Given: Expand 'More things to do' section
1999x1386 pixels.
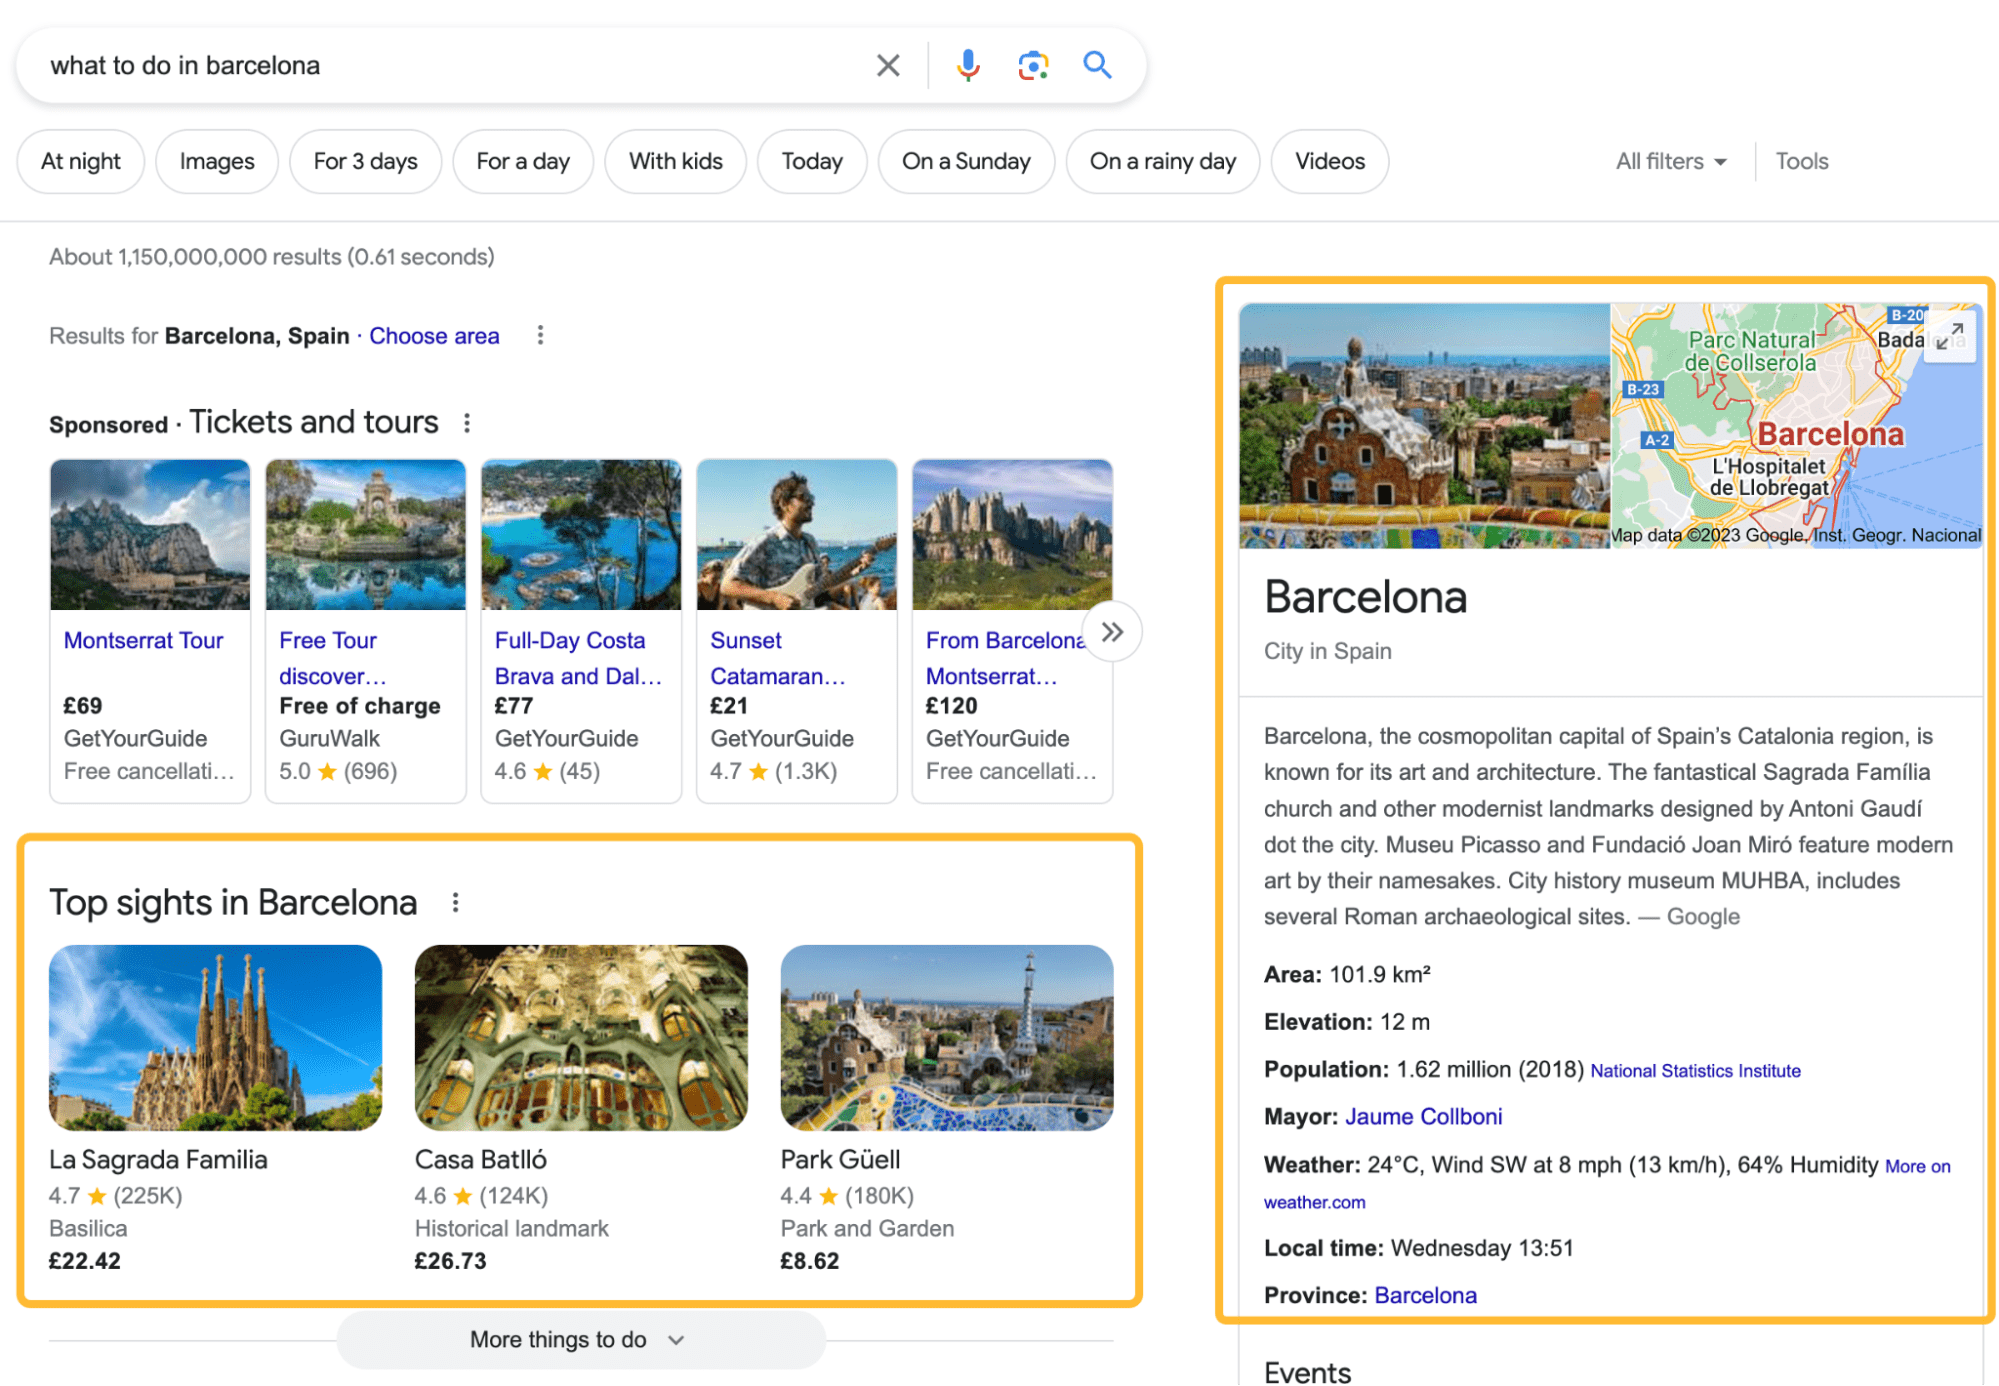Looking at the screenshot, I should pyautogui.click(x=577, y=1339).
